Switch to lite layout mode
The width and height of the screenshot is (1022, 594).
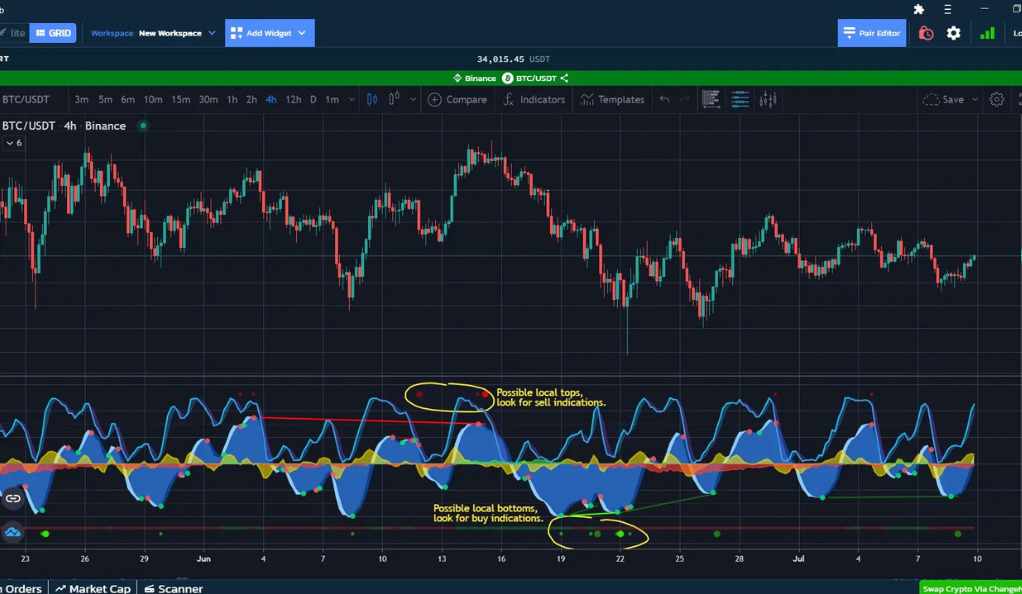pyautogui.click(x=14, y=33)
